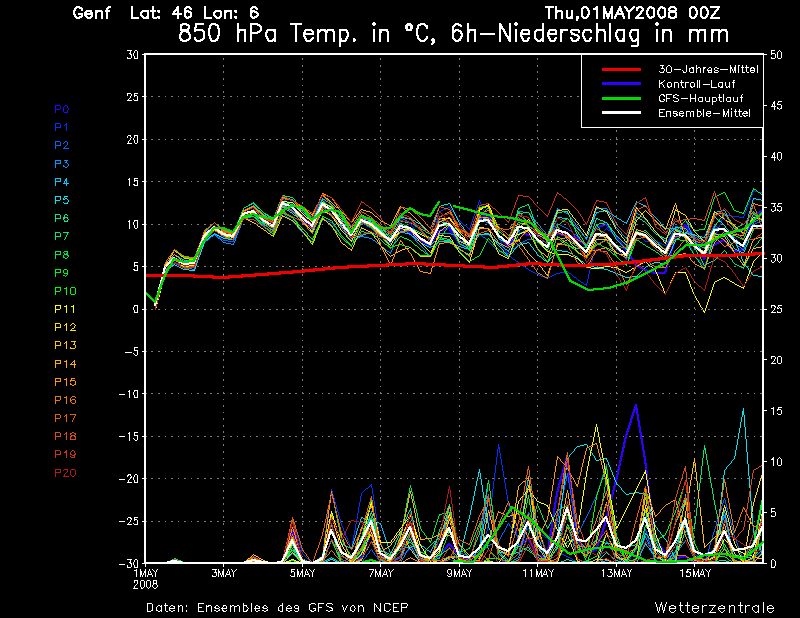The height and width of the screenshot is (618, 800).
Task: Click the 3MAY date on x-axis
Action: coord(224,574)
